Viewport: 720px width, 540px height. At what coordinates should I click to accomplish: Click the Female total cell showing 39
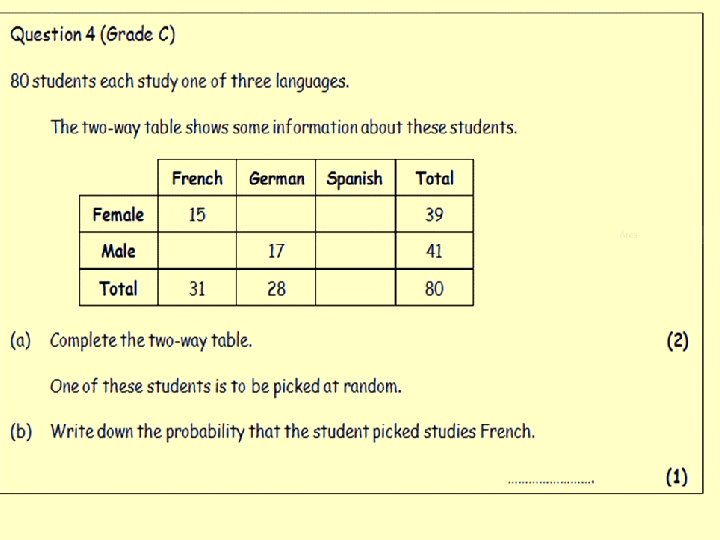tap(434, 214)
